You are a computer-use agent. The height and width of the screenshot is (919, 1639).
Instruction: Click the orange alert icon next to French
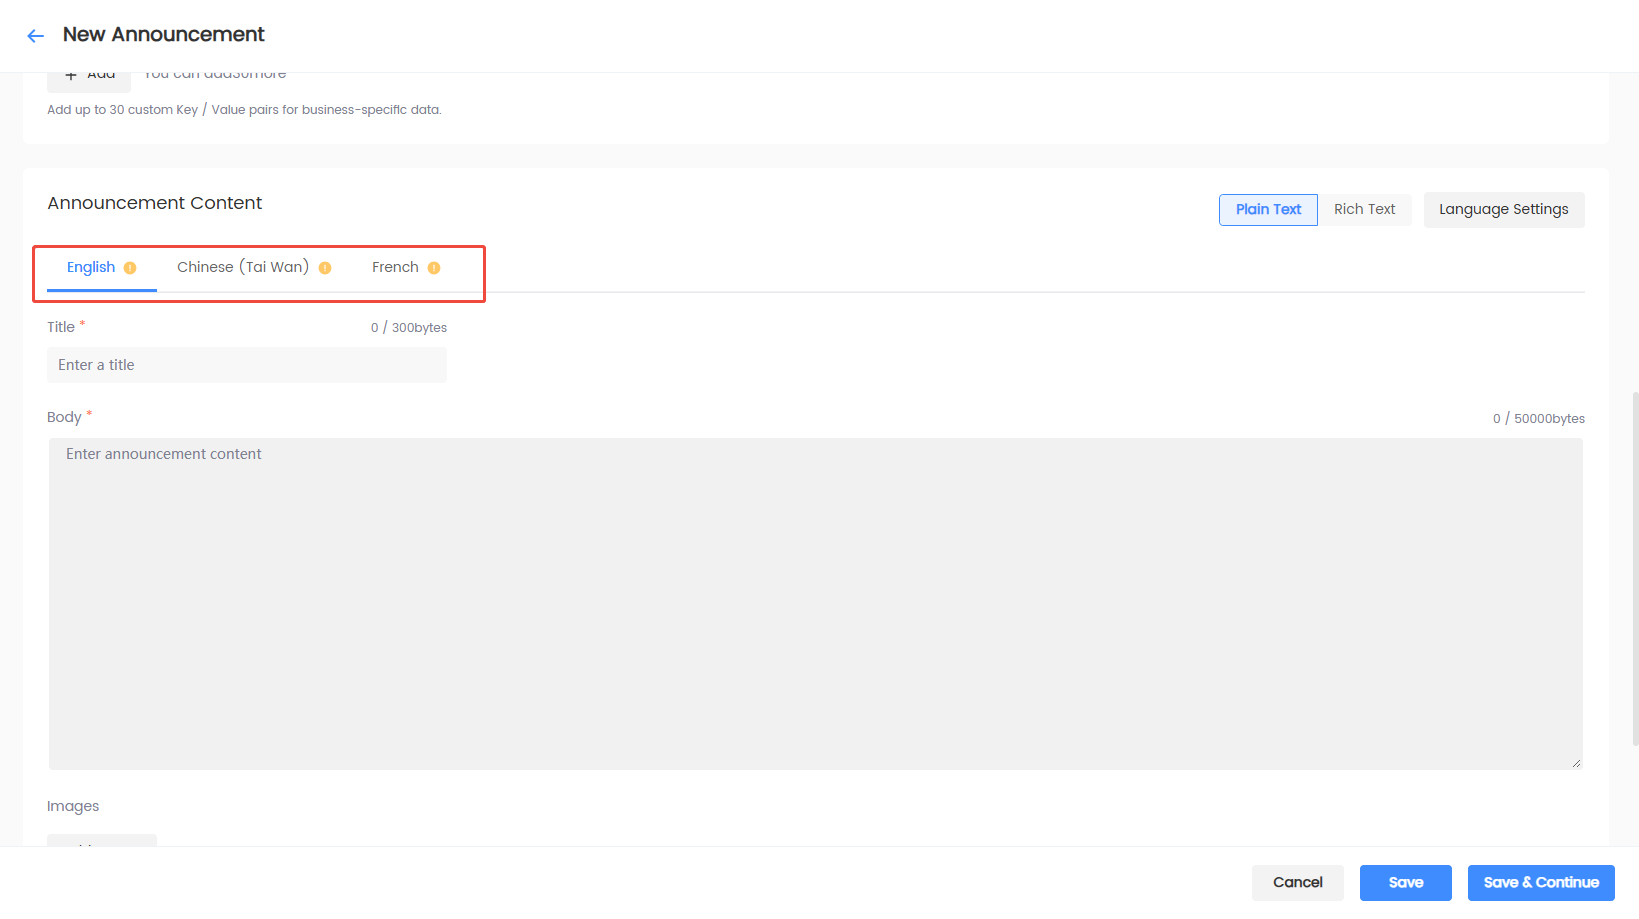434,268
